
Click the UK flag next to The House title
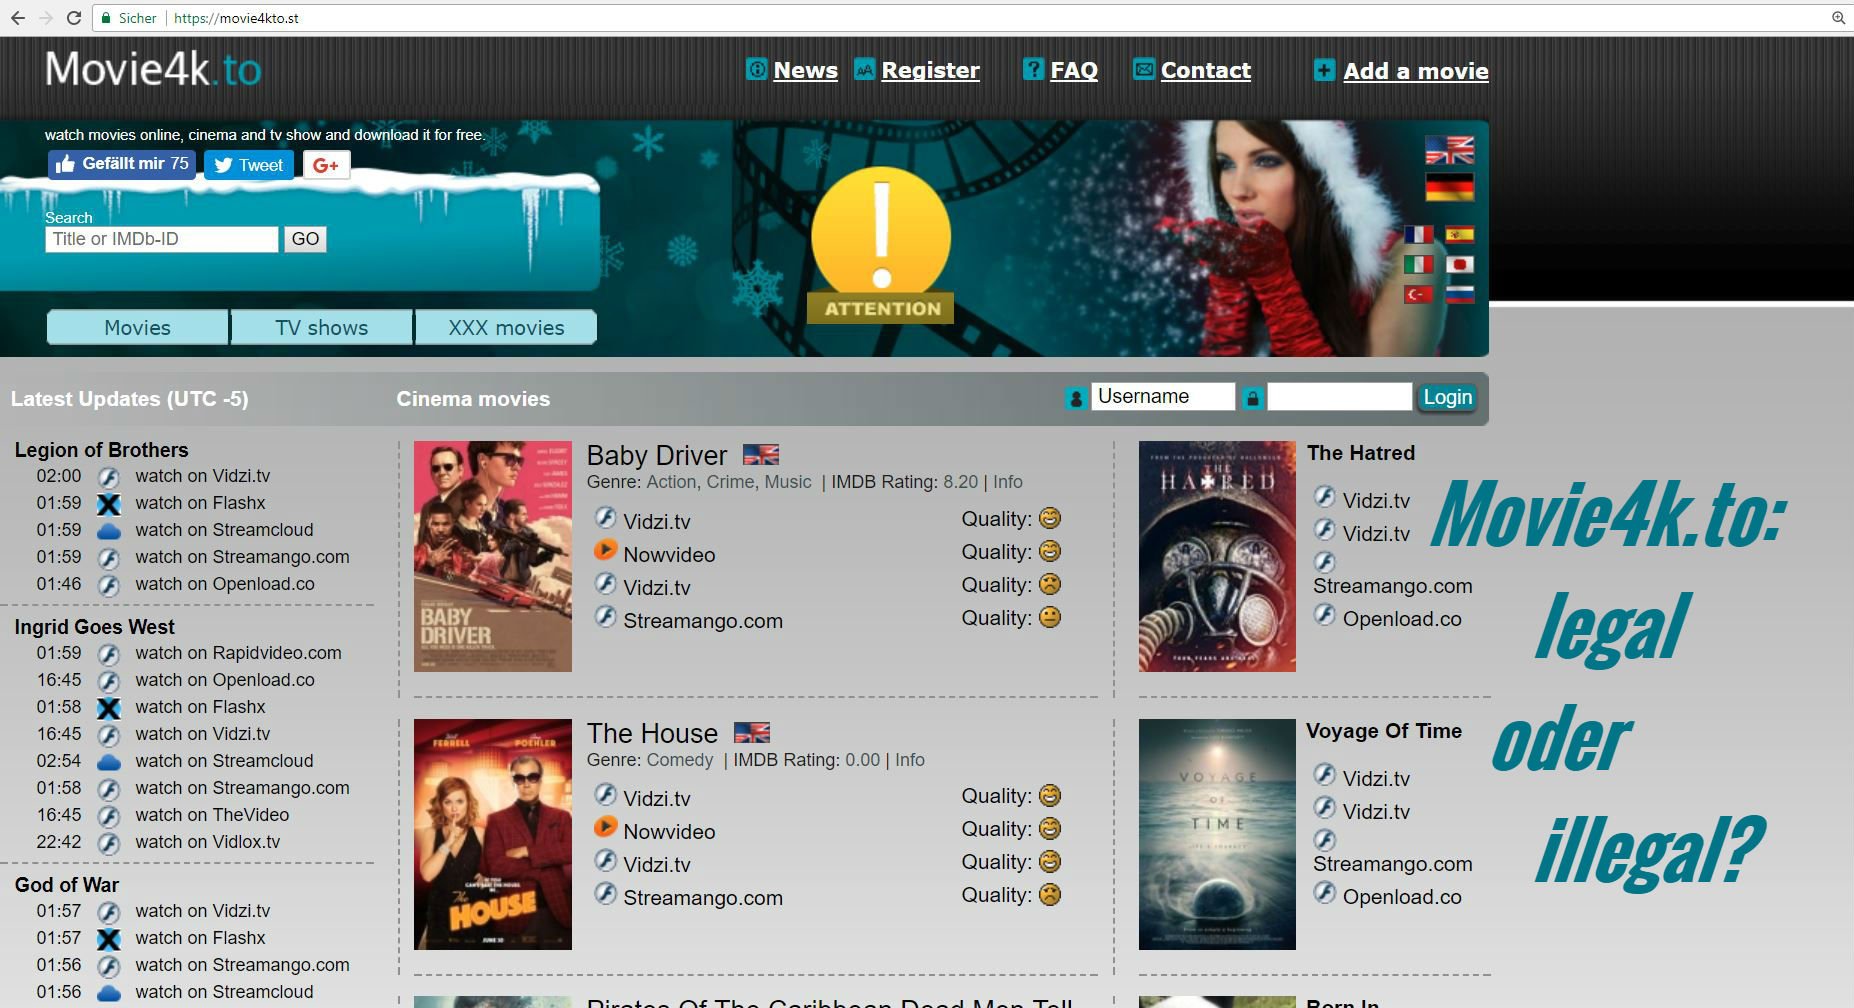752,733
